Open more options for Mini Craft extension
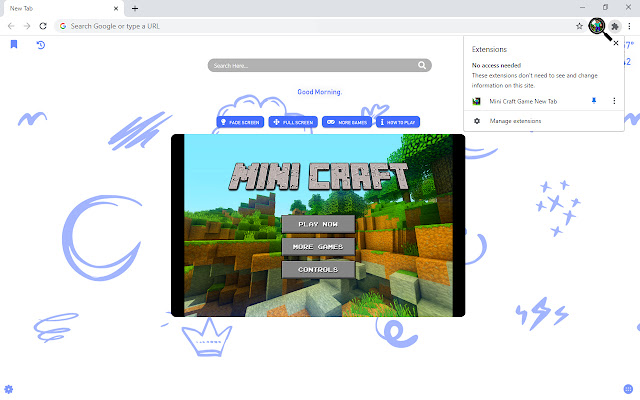Image resolution: width=640 pixels, height=400 pixels. (614, 101)
